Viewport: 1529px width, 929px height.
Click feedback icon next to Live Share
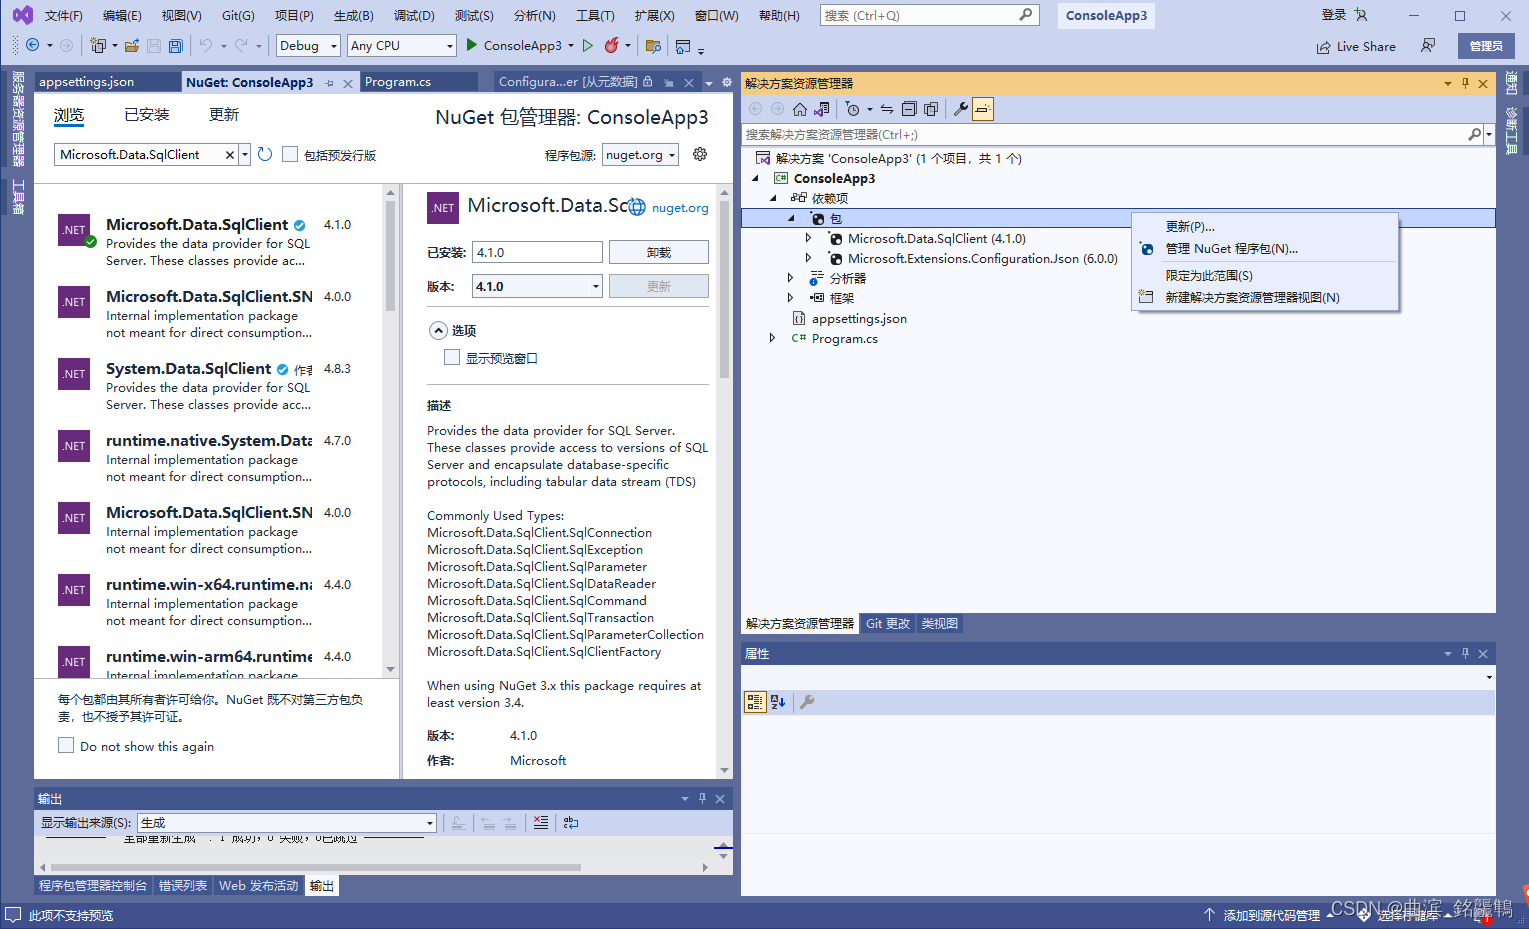click(1428, 46)
